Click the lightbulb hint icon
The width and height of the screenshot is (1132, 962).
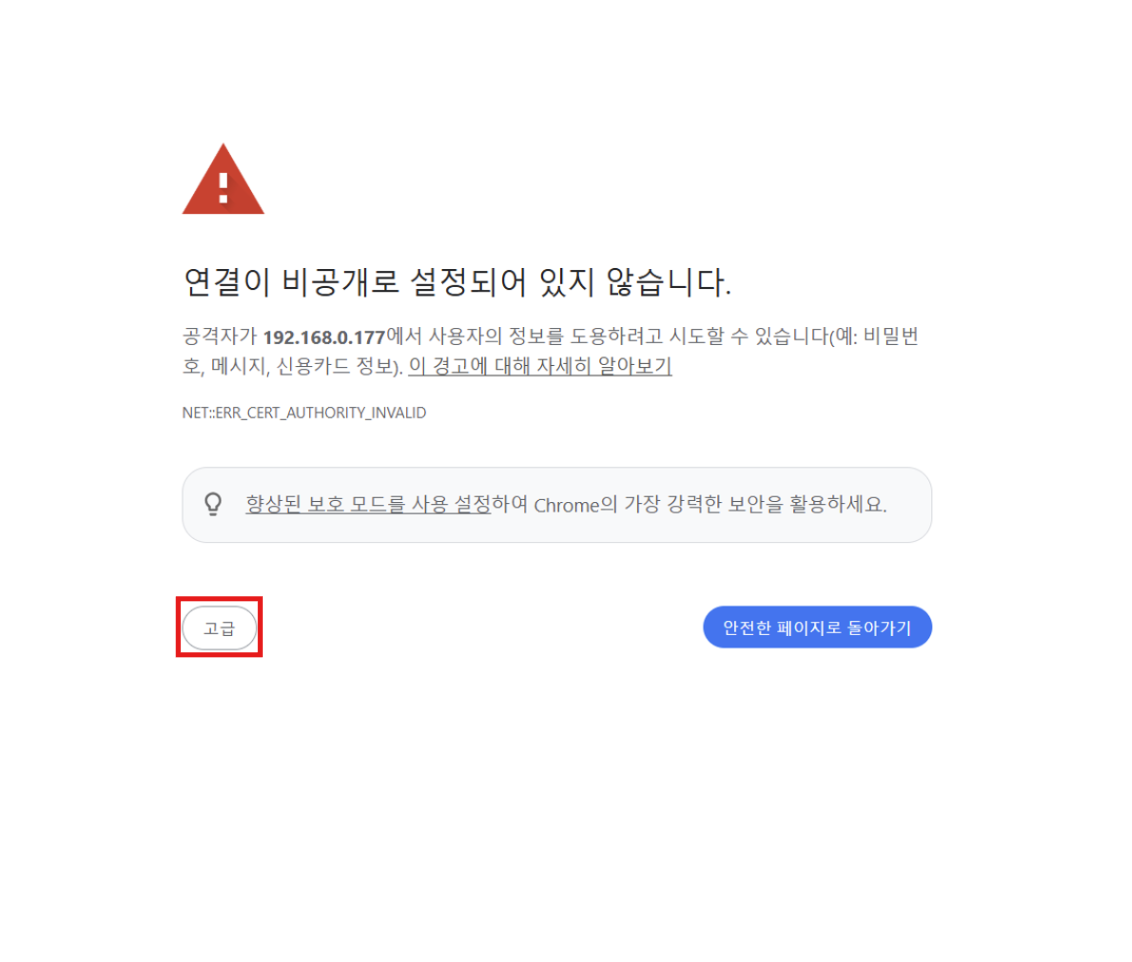click(213, 504)
